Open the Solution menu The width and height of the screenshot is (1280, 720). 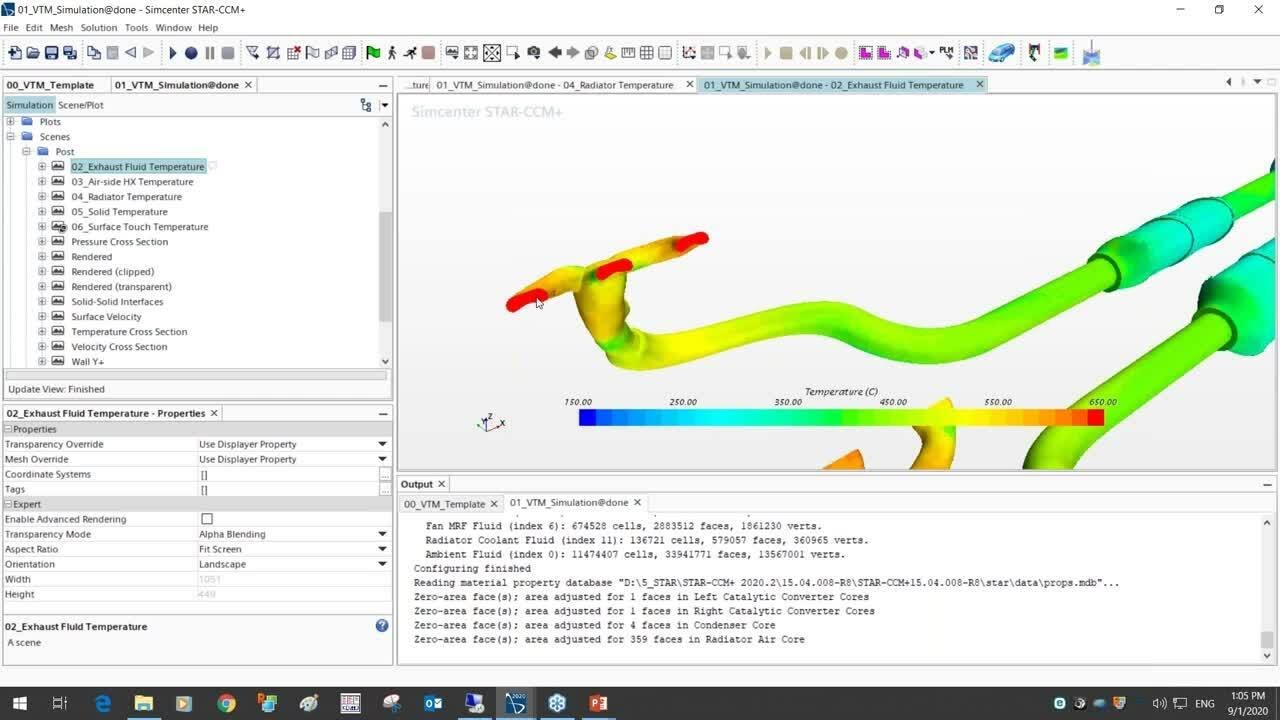point(99,28)
